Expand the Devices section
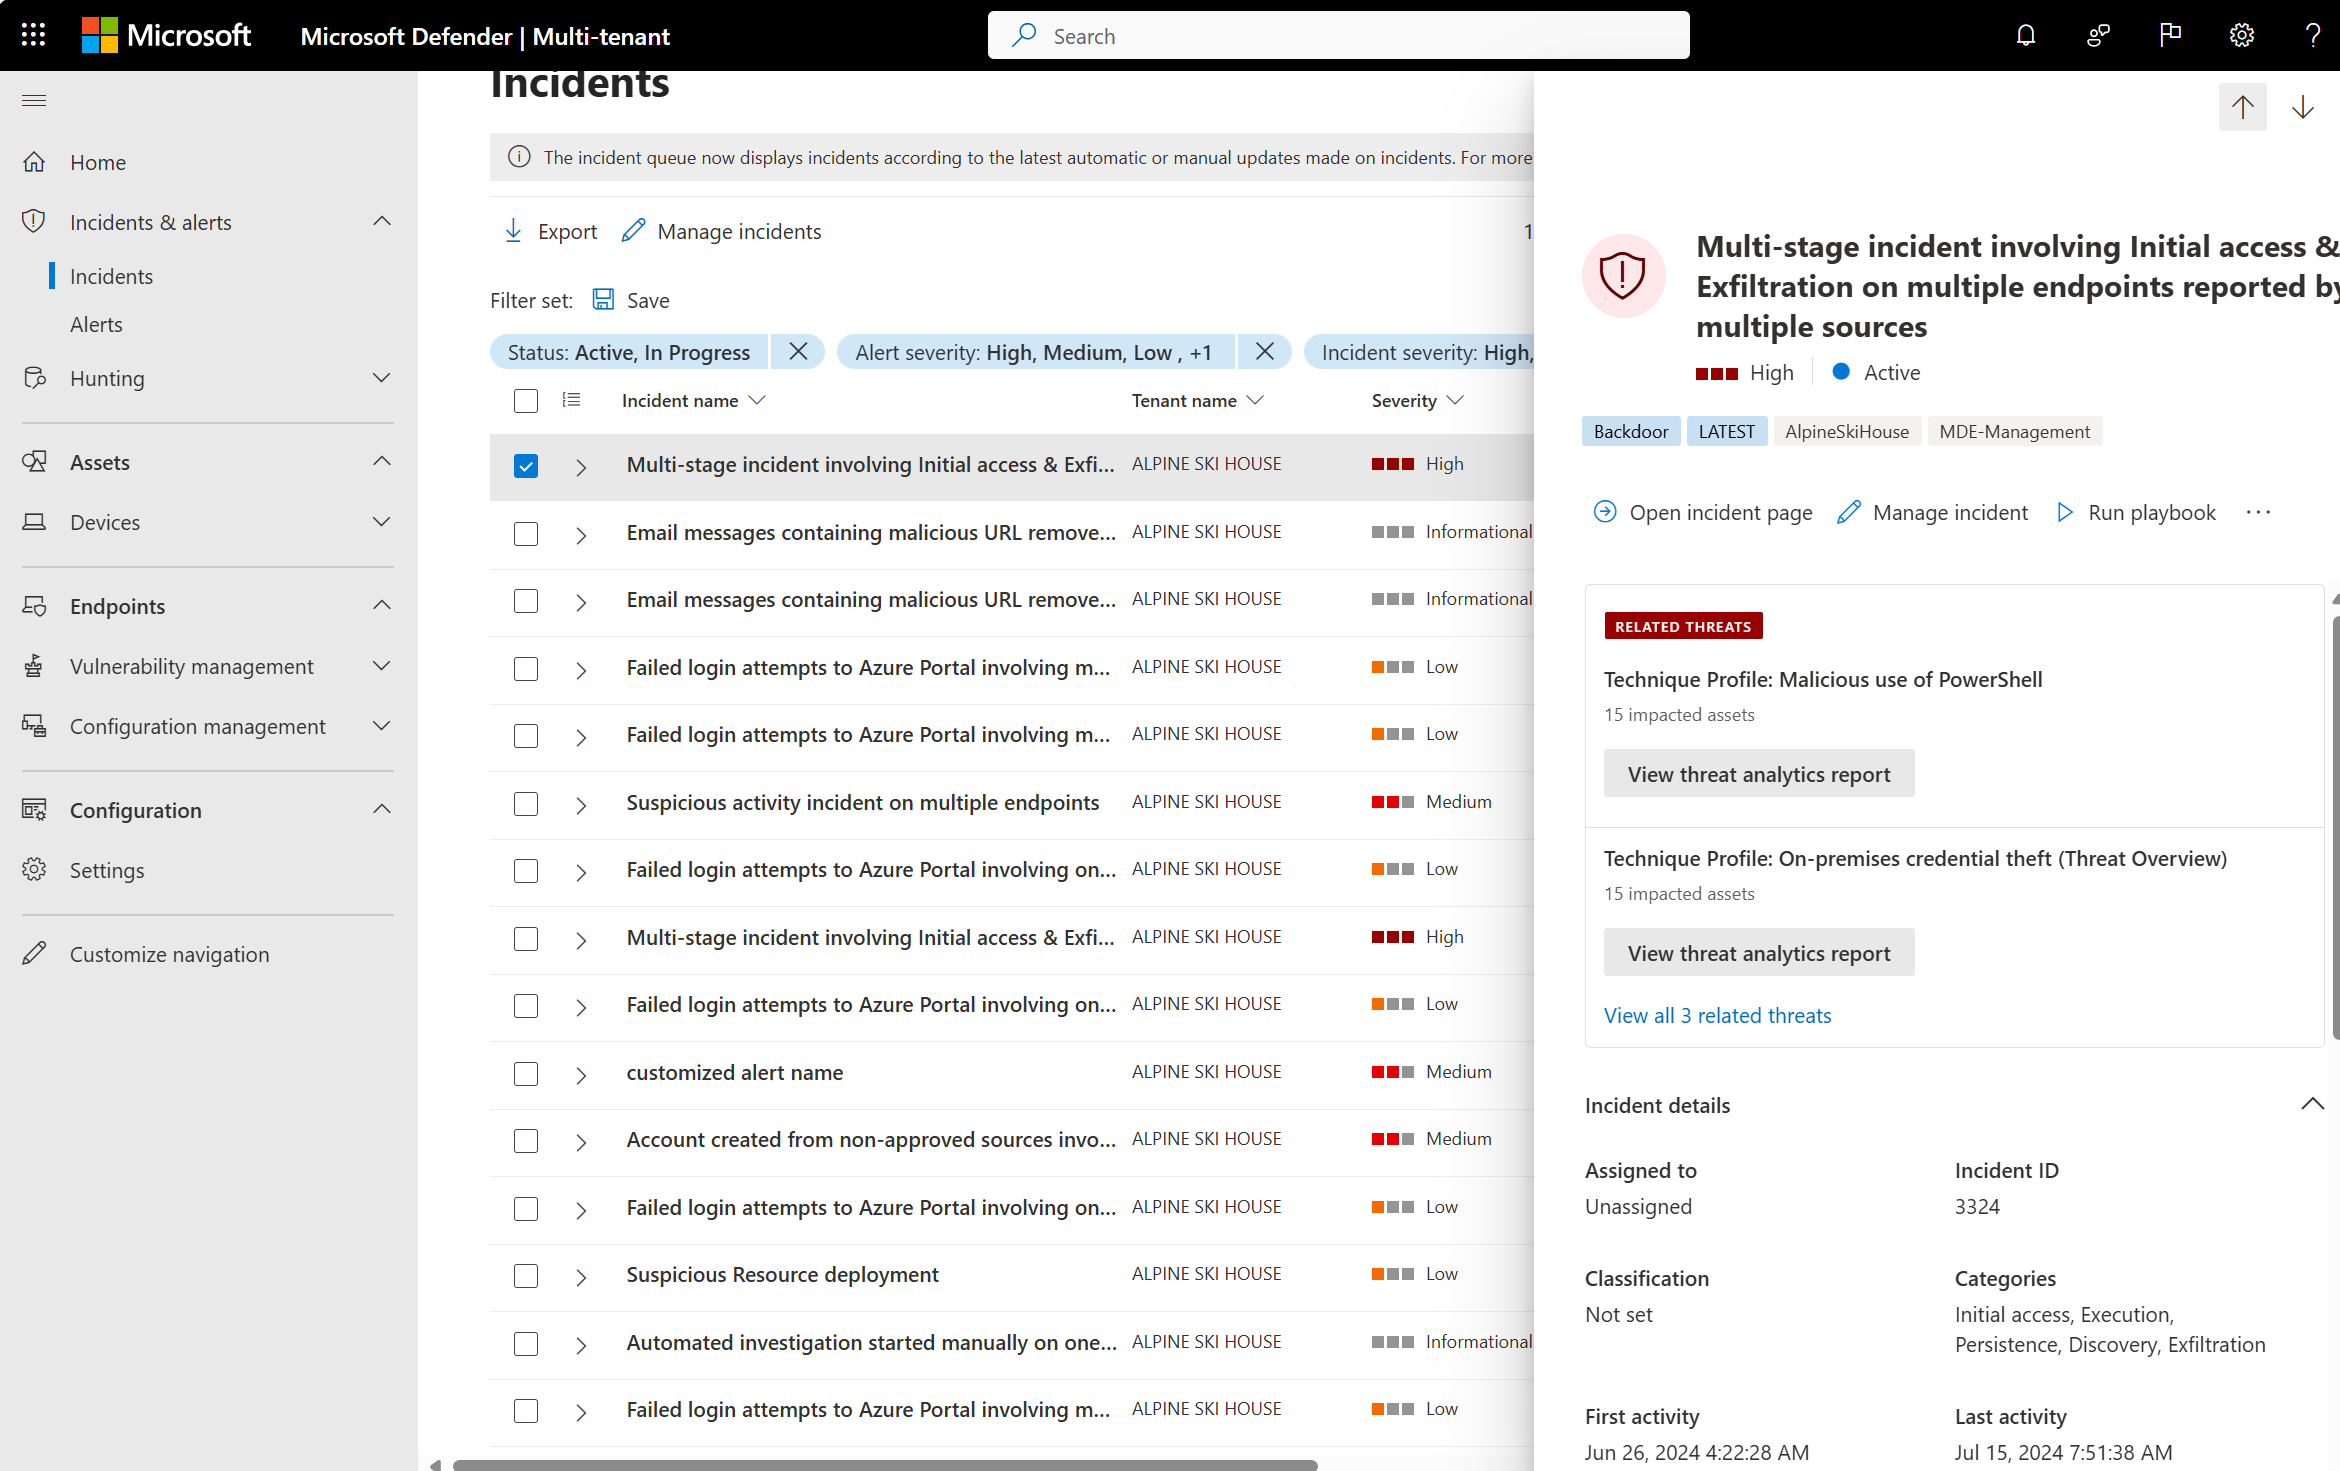Screen dimensions: 2340x1471 (381, 522)
